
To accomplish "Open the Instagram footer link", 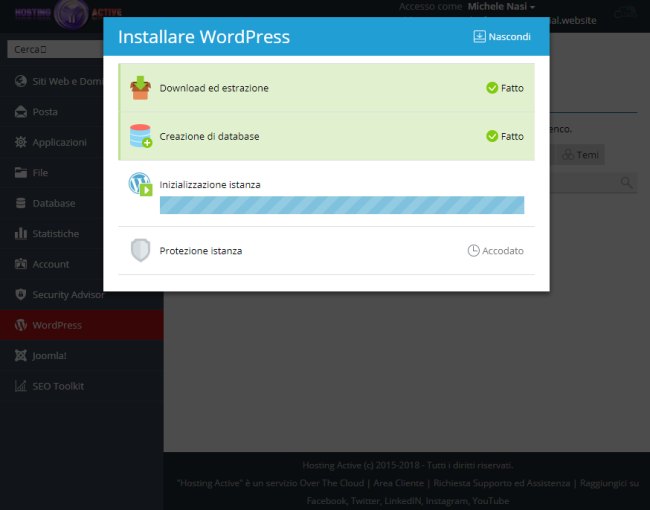I will coord(447,501).
